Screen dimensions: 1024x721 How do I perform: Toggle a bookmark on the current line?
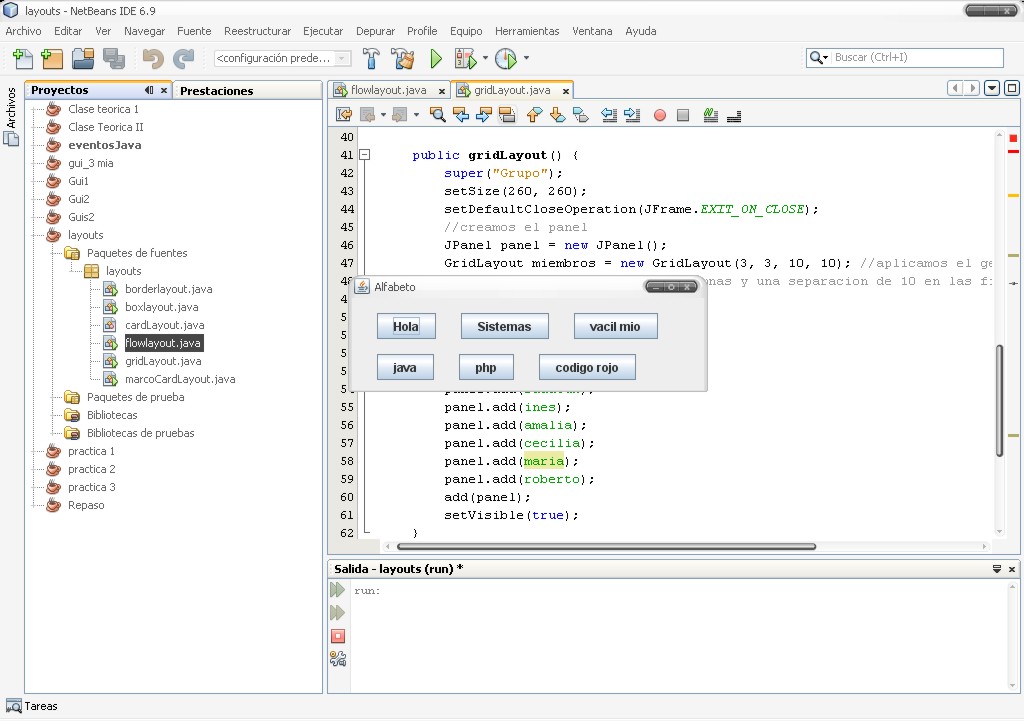[581, 114]
